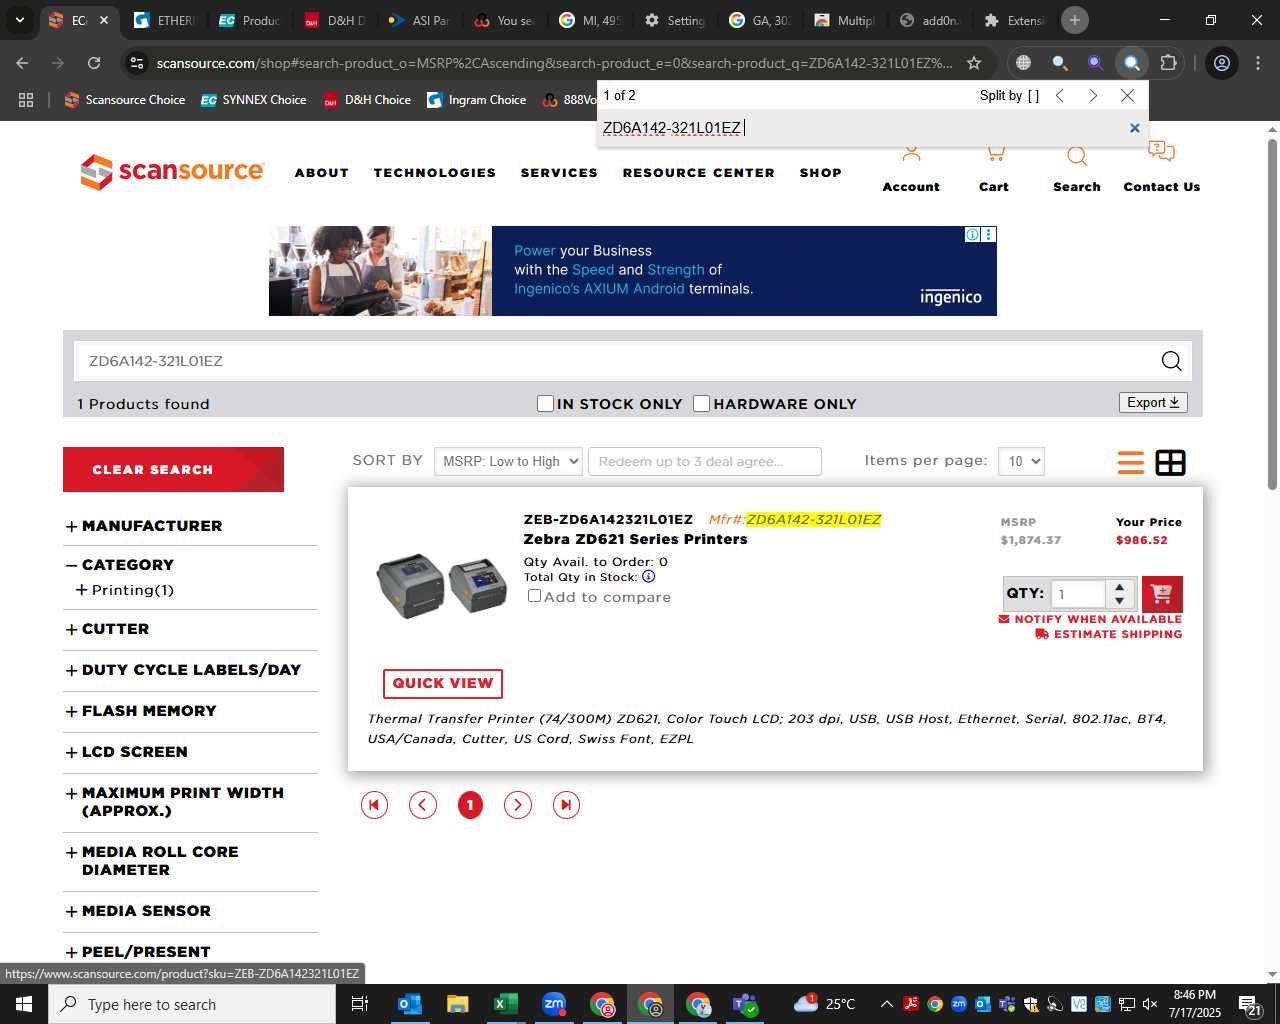Open Excel from the taskbar

coord(506,1004)
